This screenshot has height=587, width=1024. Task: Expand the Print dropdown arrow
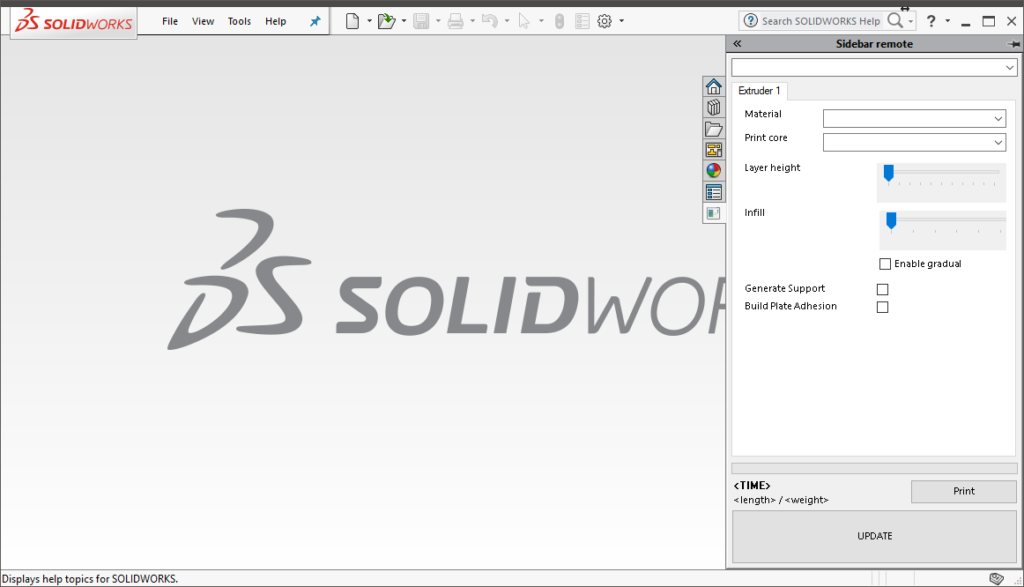(x=473, y=22)
